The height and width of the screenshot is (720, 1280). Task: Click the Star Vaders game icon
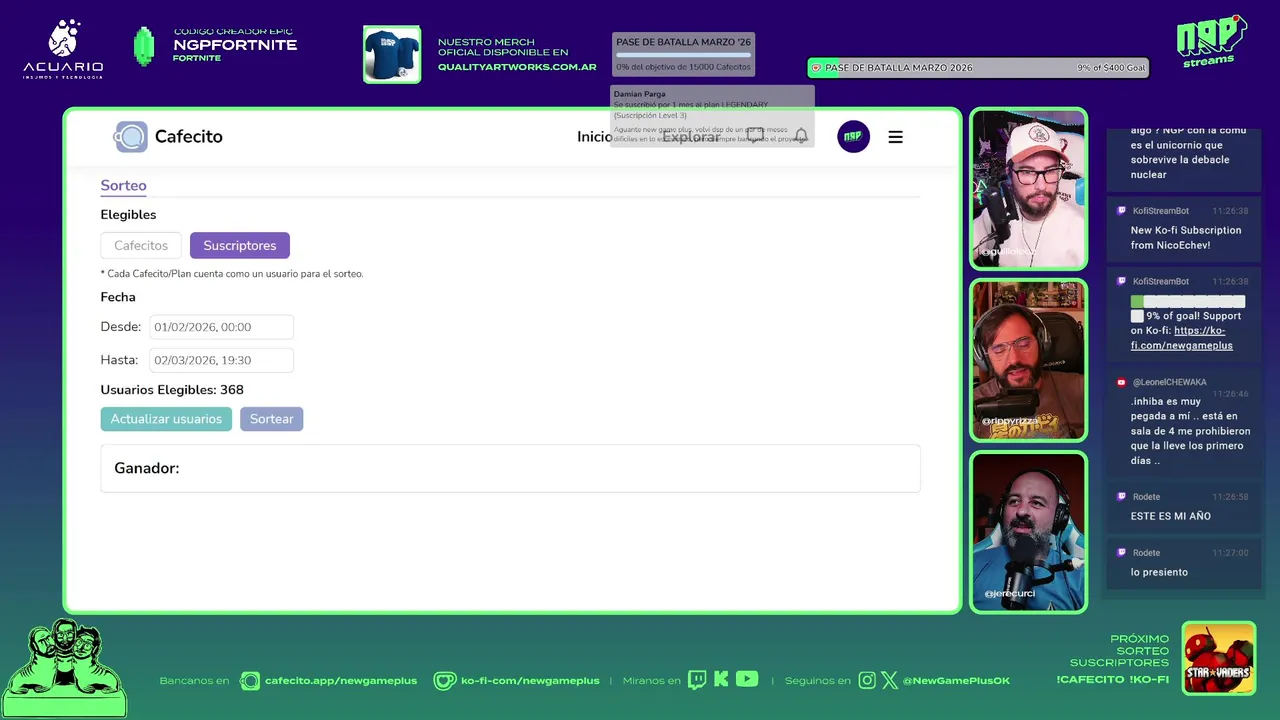click(1218, 658)
